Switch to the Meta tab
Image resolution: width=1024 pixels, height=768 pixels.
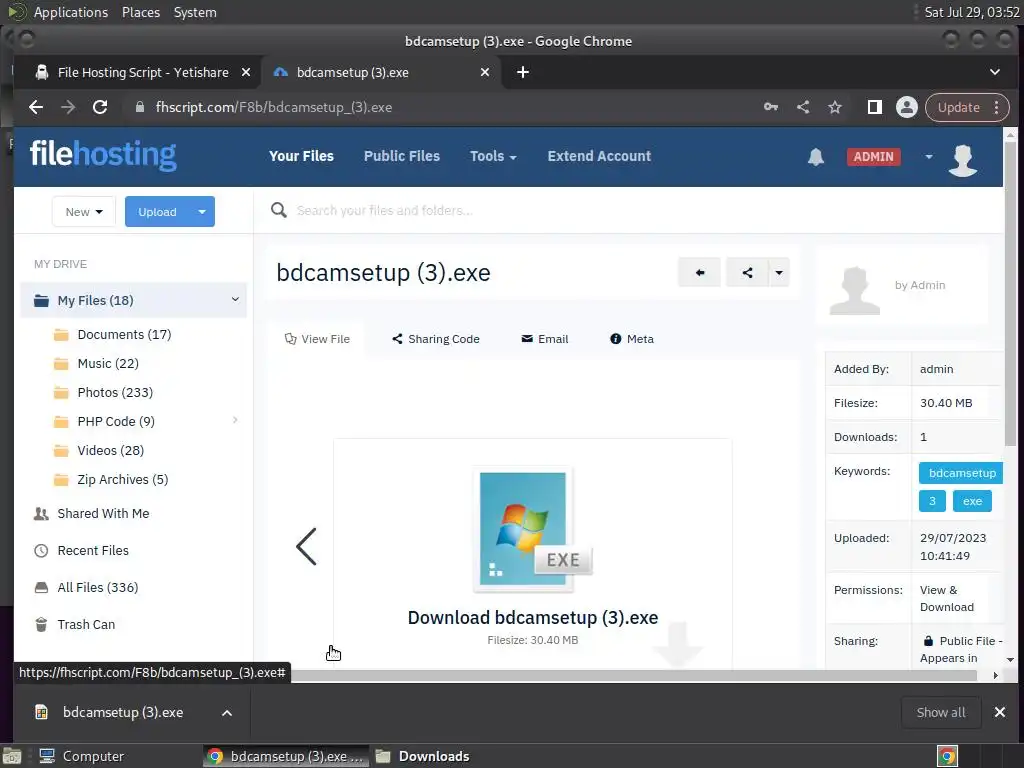632,339
